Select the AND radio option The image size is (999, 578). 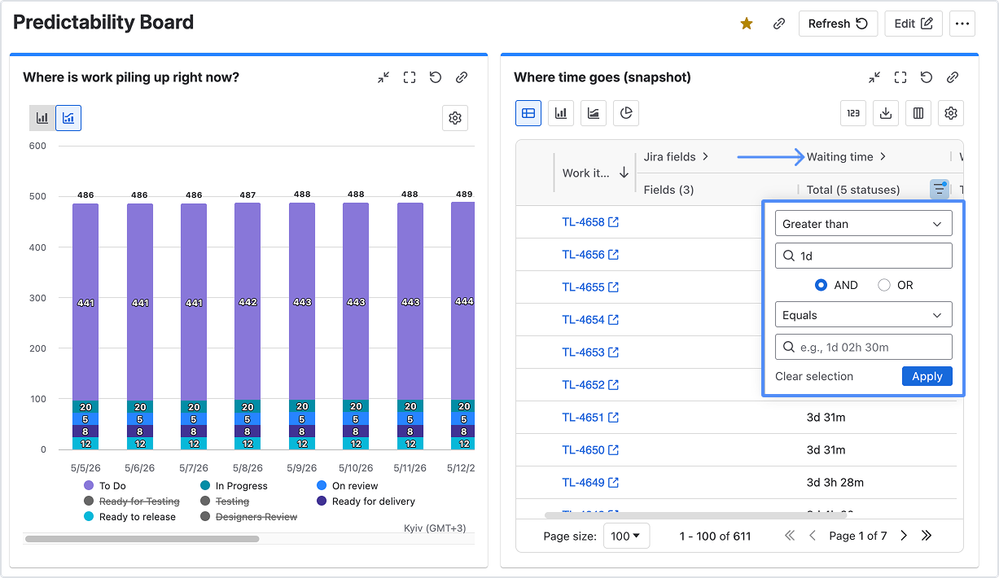[821, 285]
